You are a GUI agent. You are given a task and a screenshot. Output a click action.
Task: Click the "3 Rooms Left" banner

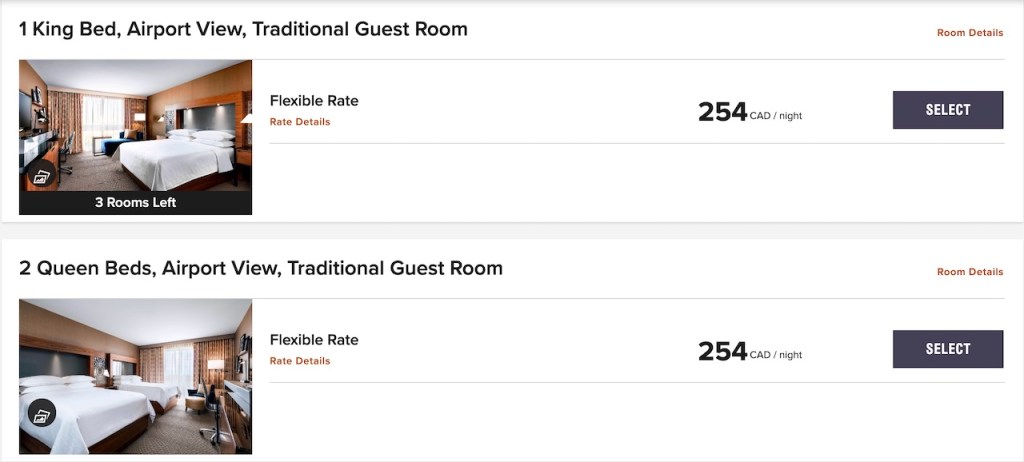point(135,203)
